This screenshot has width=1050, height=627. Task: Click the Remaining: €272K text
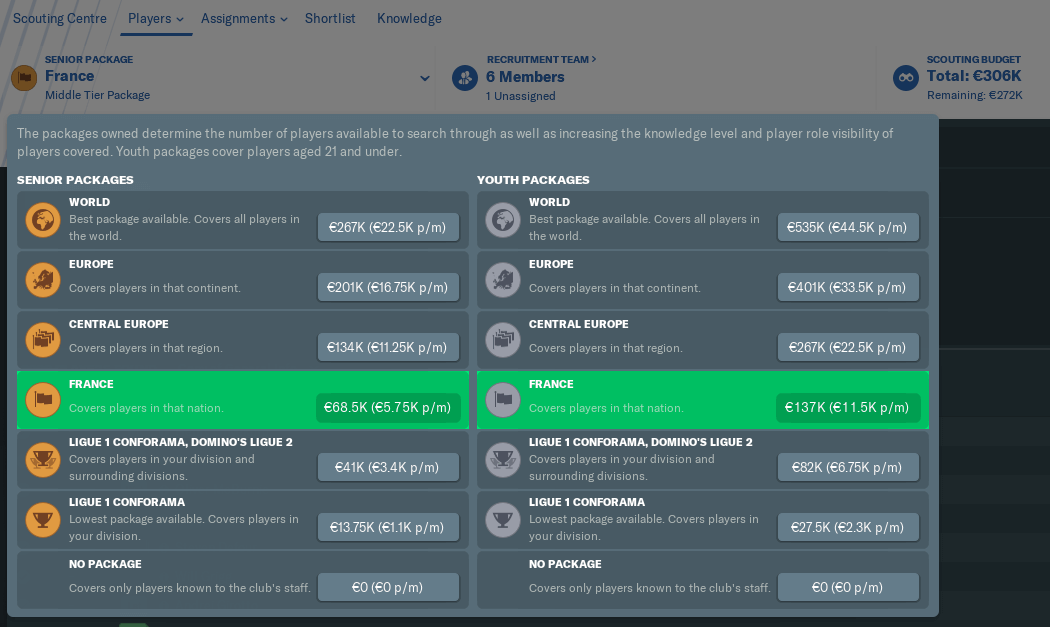[974, 95]
